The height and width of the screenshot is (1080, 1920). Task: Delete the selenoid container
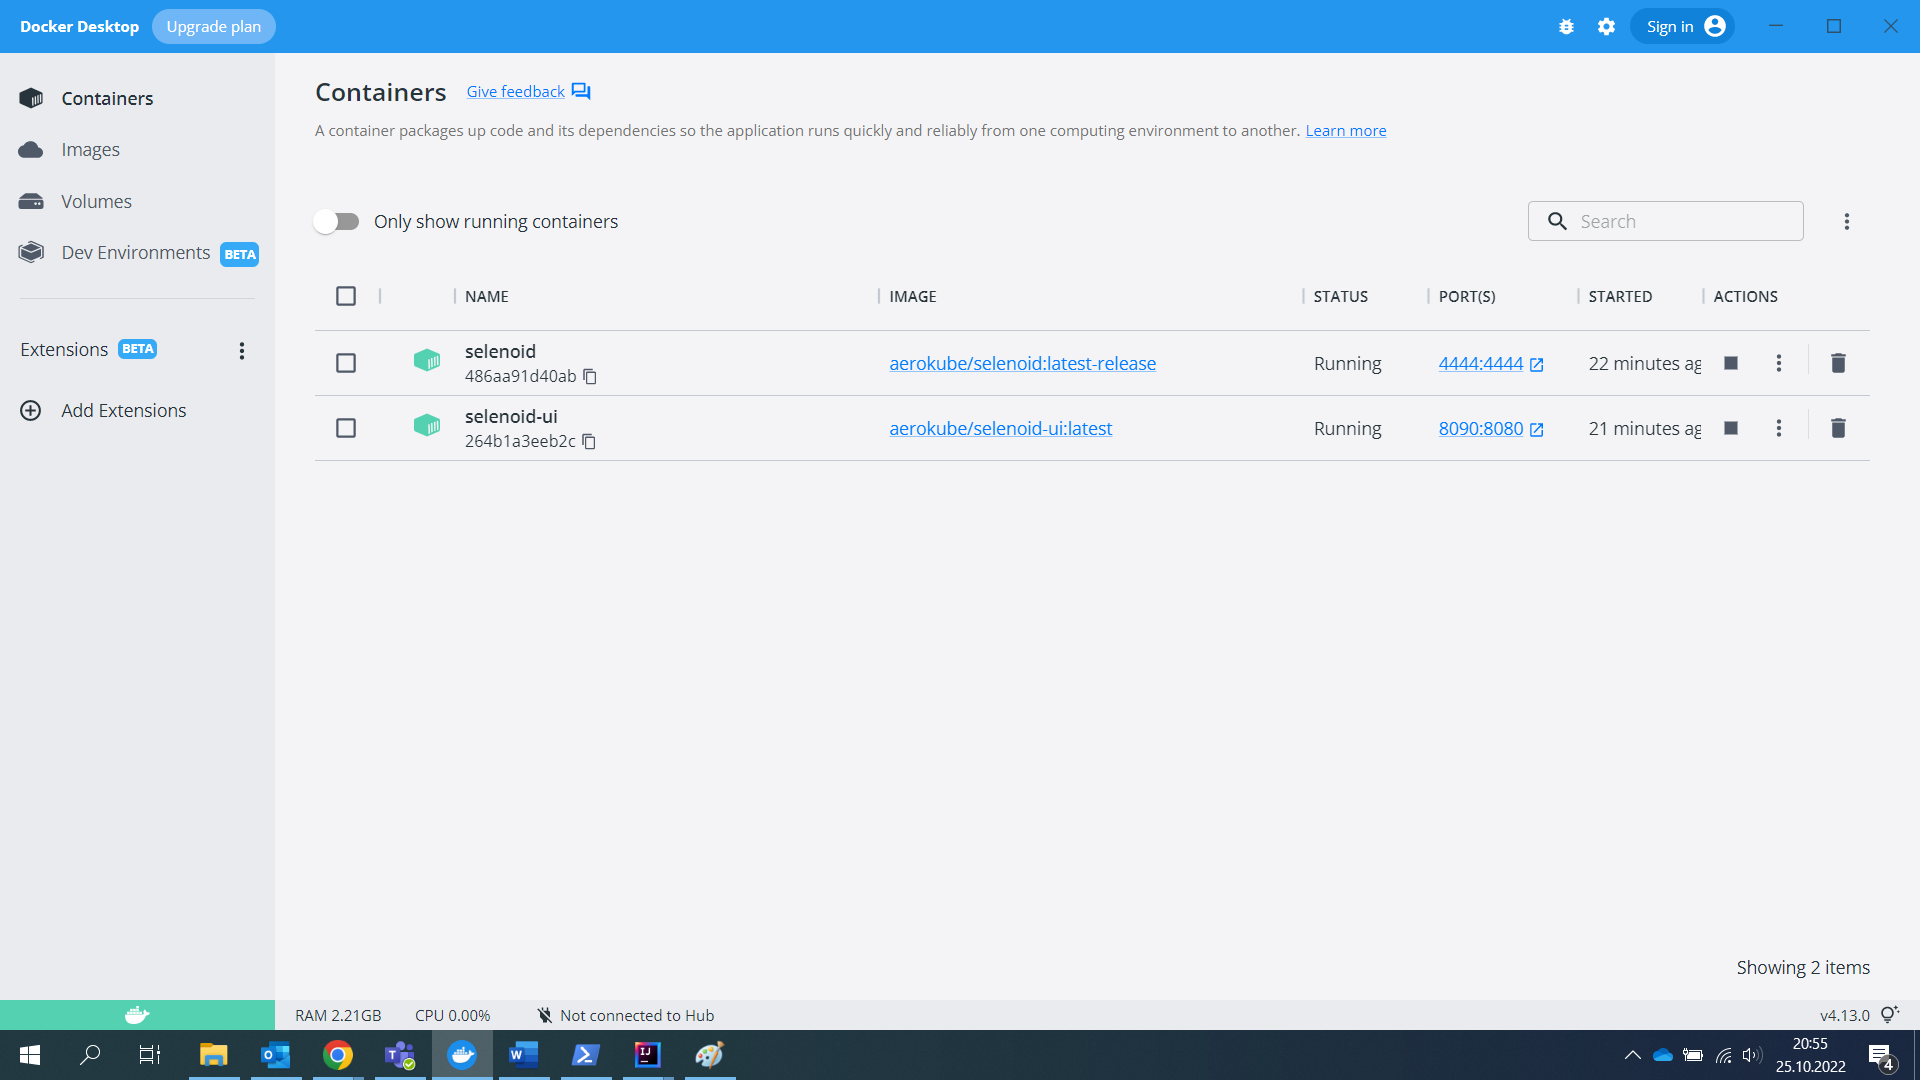(1838, 363)
